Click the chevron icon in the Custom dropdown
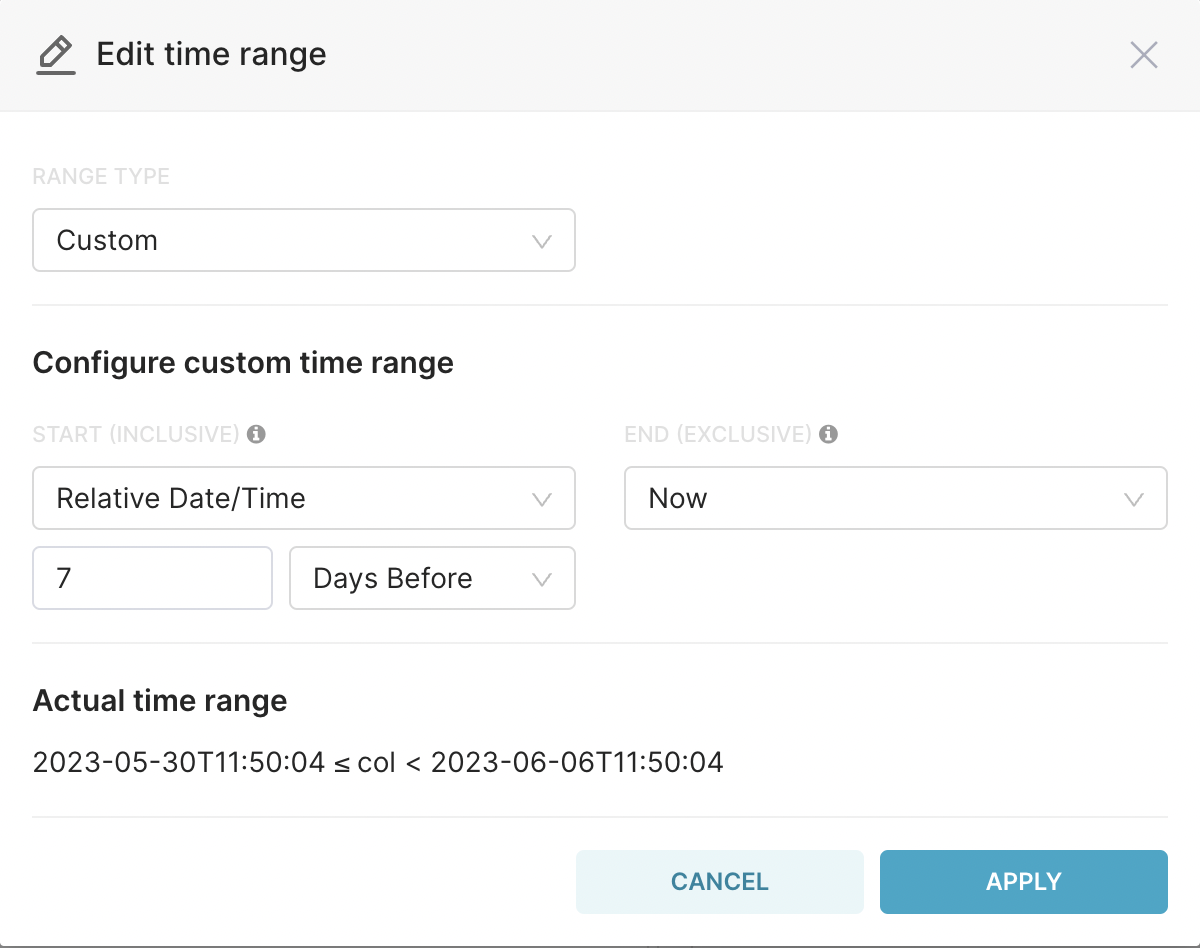The height and width of the screenshot is (948, 1200). click(542, 240)
